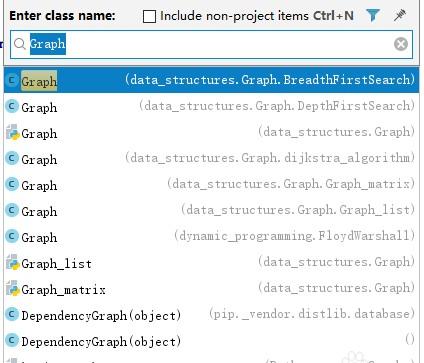
Task: Open Graph class in FloydWarshall
Action: pos(212,236)
